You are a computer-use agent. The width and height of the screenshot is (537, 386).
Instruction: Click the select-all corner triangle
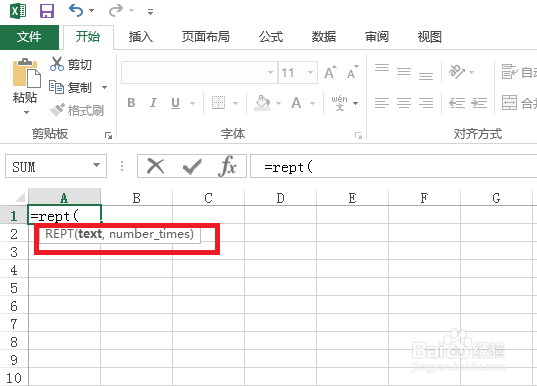[20, 197]
